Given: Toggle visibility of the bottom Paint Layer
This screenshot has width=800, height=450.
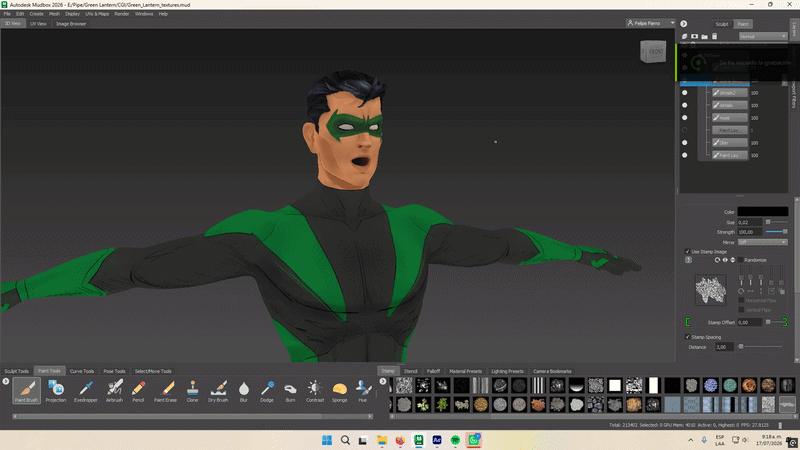Looking at the screenshot, I should tap(685, 155).
